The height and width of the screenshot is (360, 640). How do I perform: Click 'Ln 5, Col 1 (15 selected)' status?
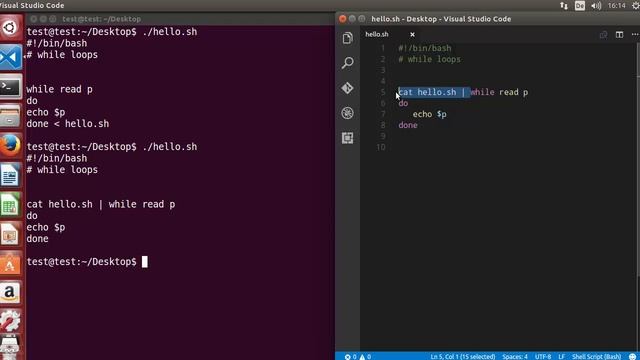(462, 356)
